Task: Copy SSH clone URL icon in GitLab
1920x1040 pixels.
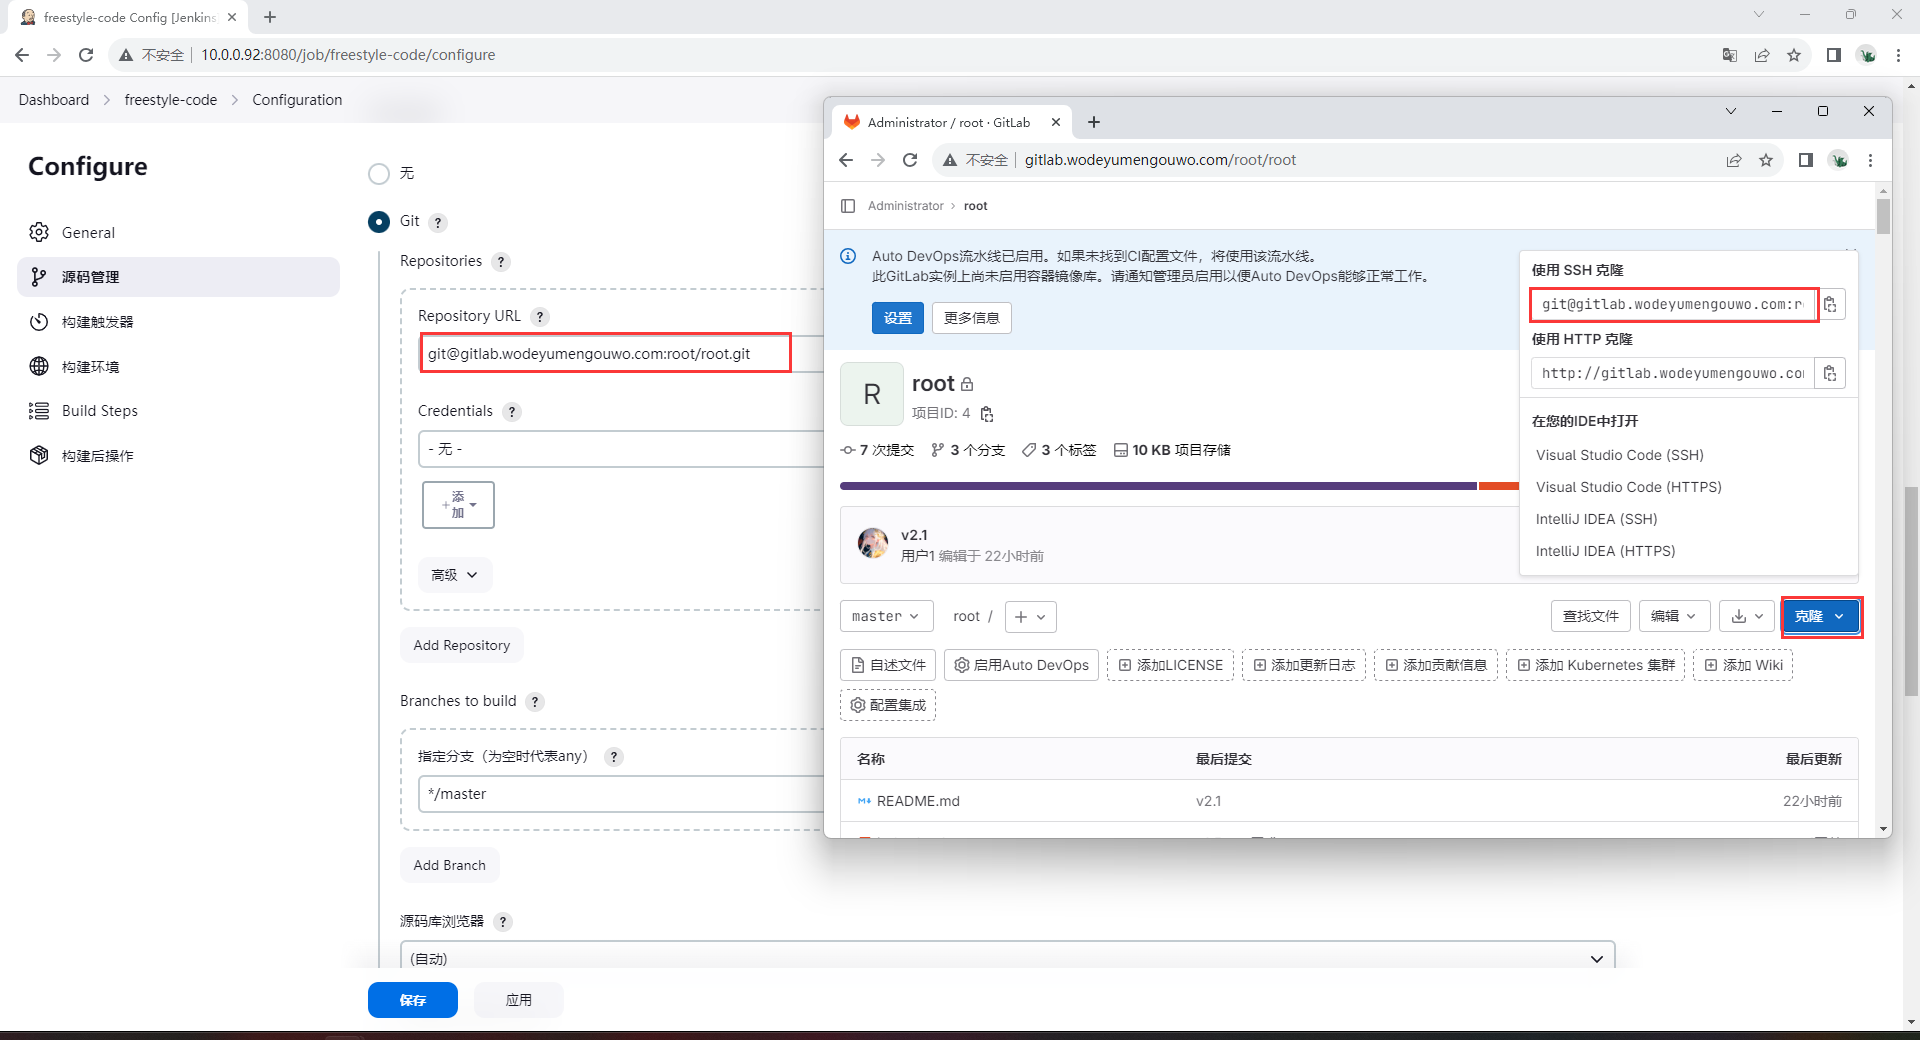Action: click(1830, 304)
